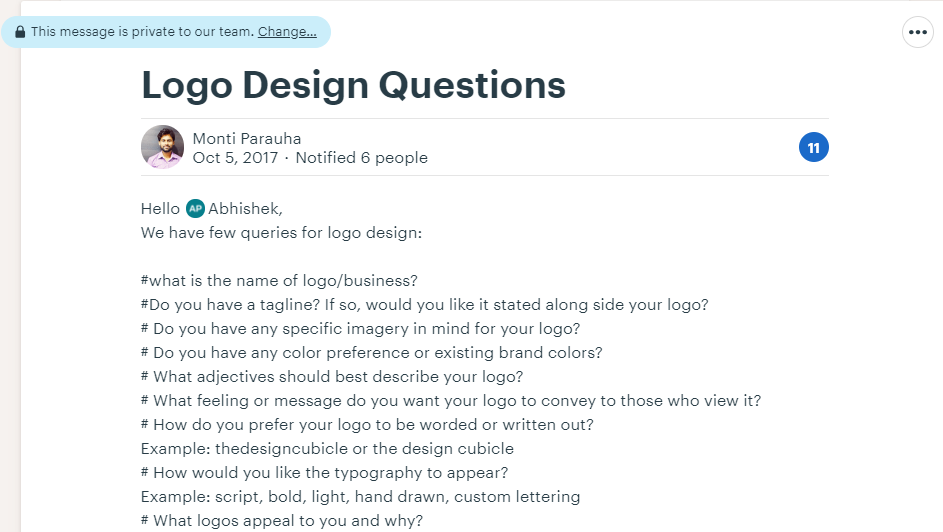Click the line asking name of logo/business
Screen dimensions: 943x532
[279, 281]
